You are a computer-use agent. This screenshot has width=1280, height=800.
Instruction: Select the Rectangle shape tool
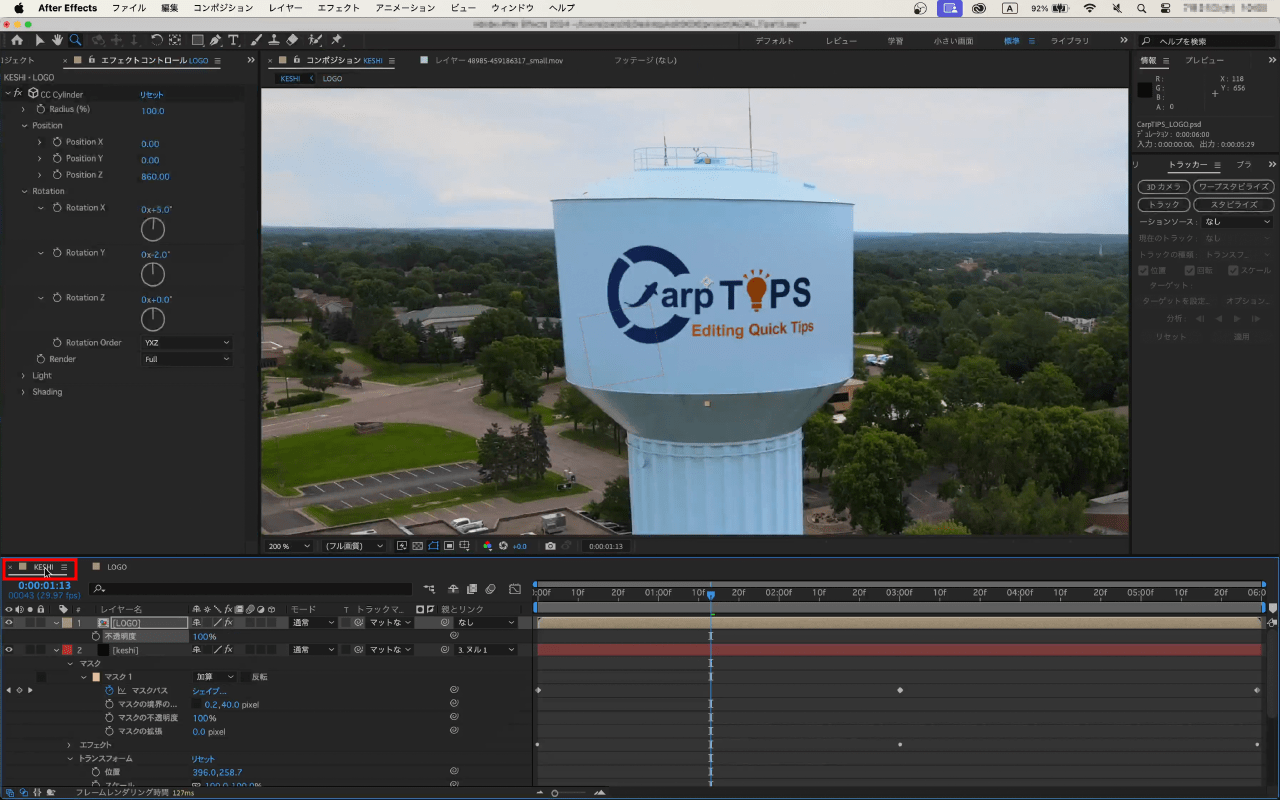pyautogui.click(x=197, y=40)
